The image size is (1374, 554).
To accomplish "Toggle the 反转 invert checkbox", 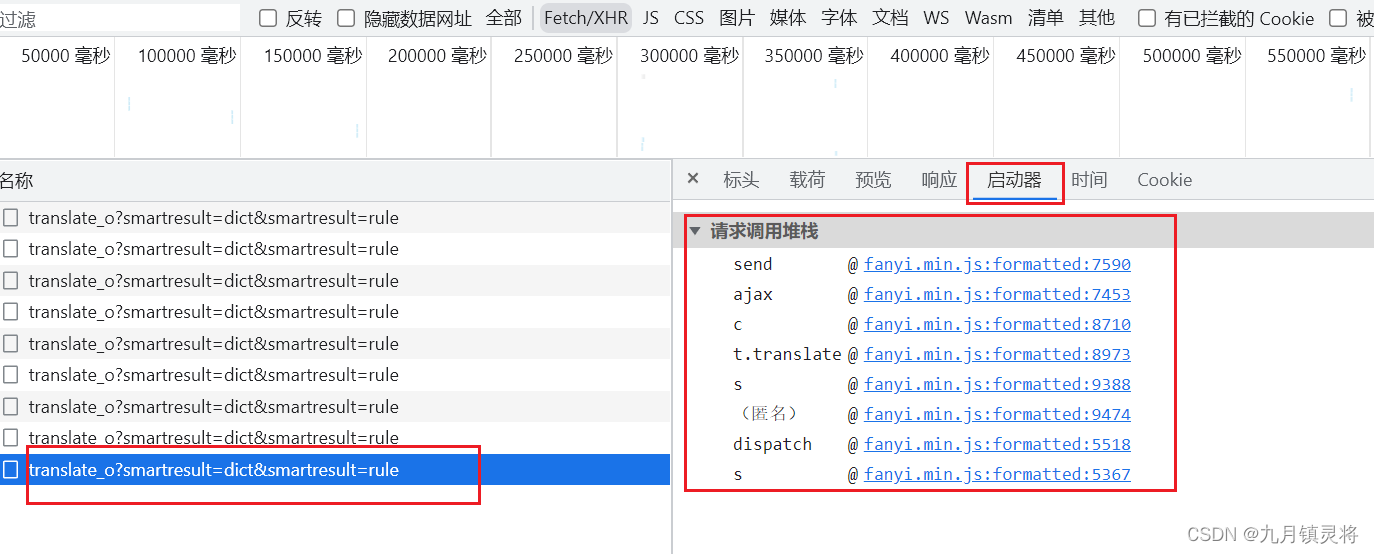I will (x=268, y=18).
